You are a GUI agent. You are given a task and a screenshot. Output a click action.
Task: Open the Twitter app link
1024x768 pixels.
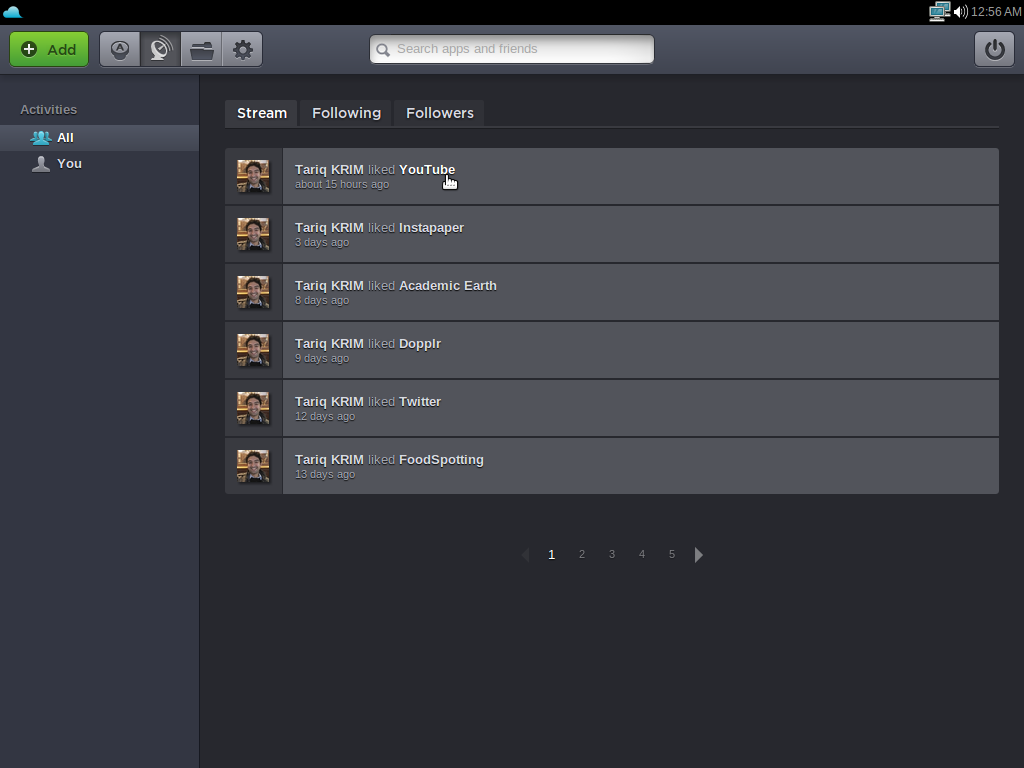point(420,402)
